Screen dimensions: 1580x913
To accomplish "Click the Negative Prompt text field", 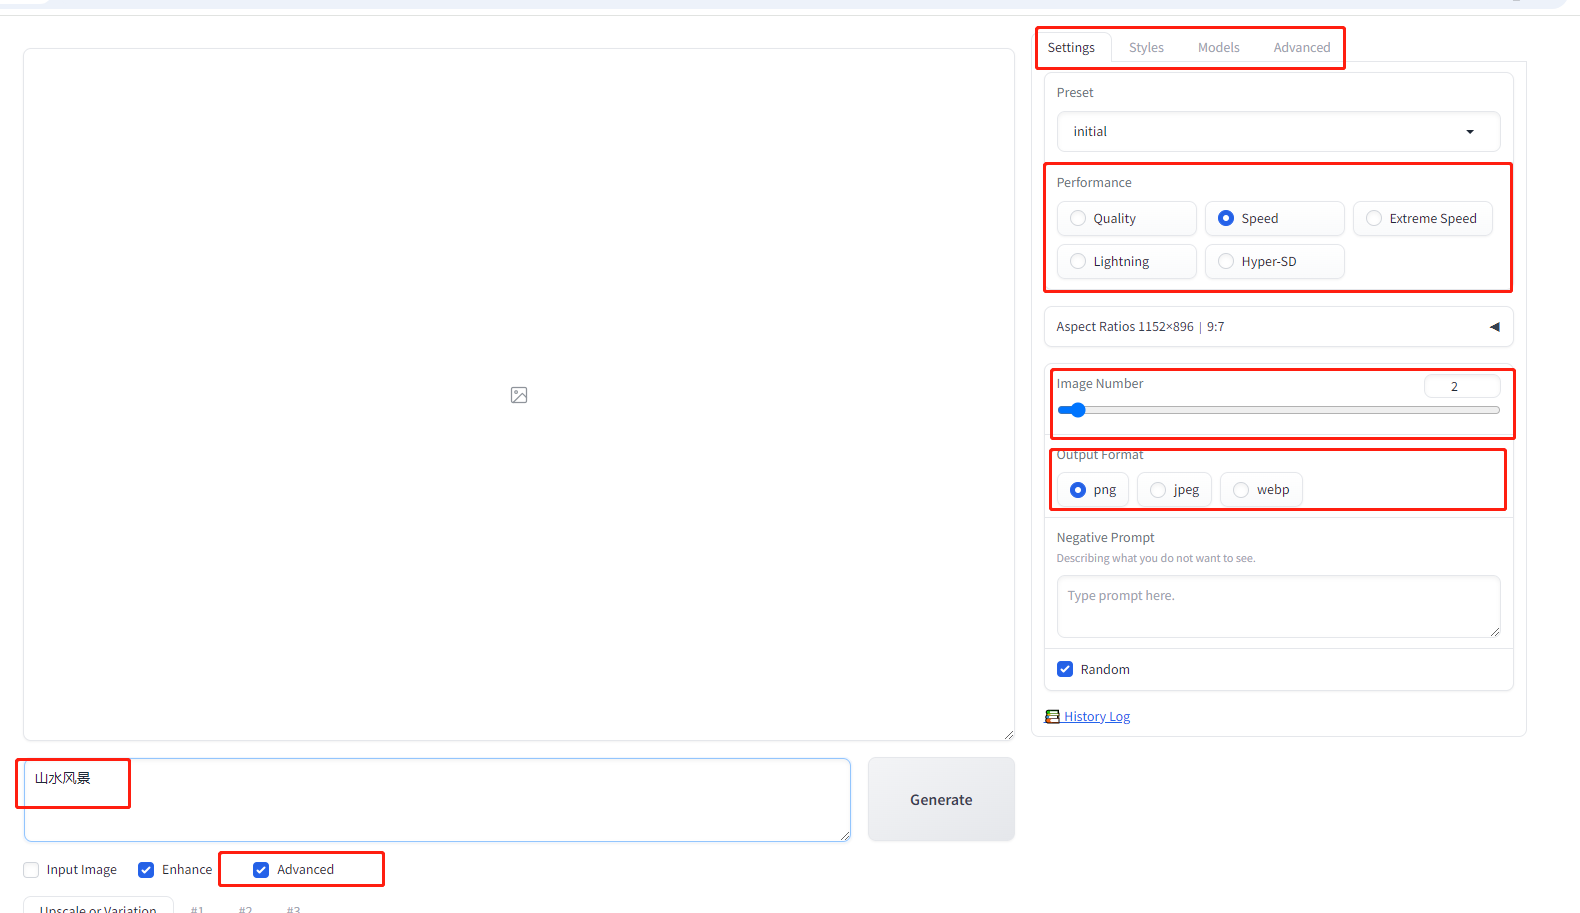I will click(1277, 606).
